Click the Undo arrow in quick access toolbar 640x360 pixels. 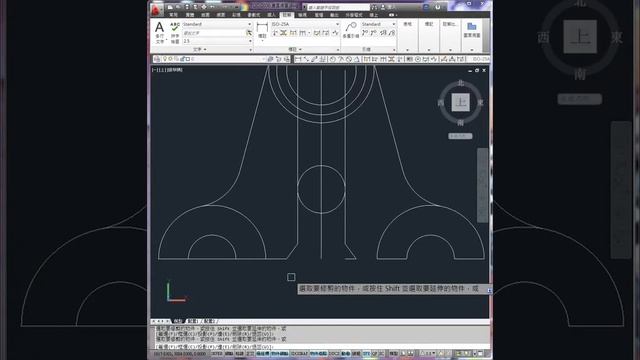[x=212, y=7]
